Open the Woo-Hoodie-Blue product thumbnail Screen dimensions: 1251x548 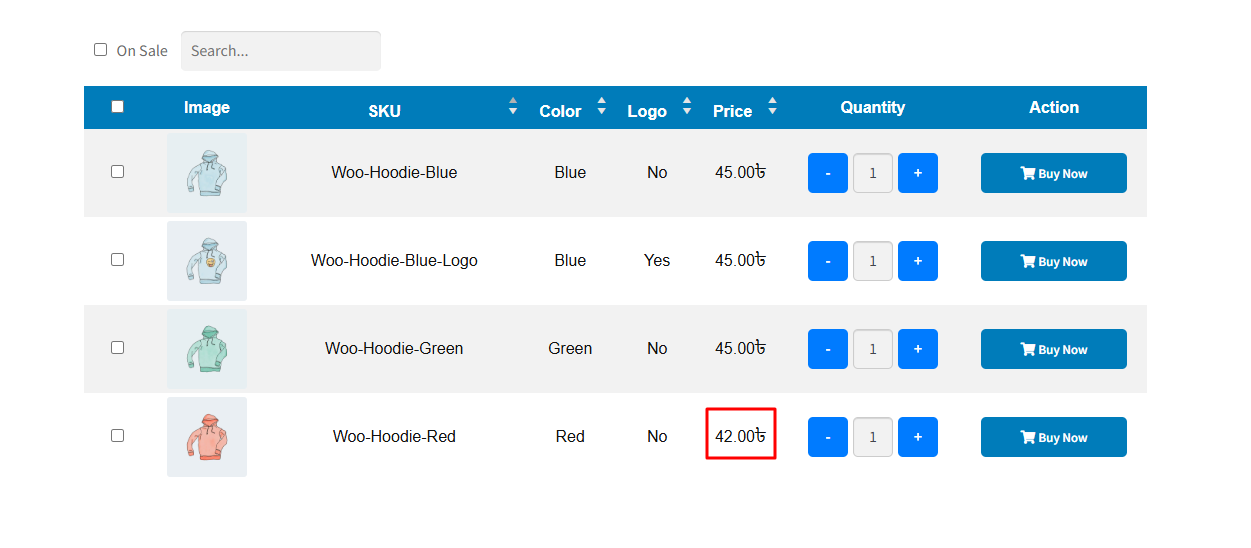tap(207, 173)
